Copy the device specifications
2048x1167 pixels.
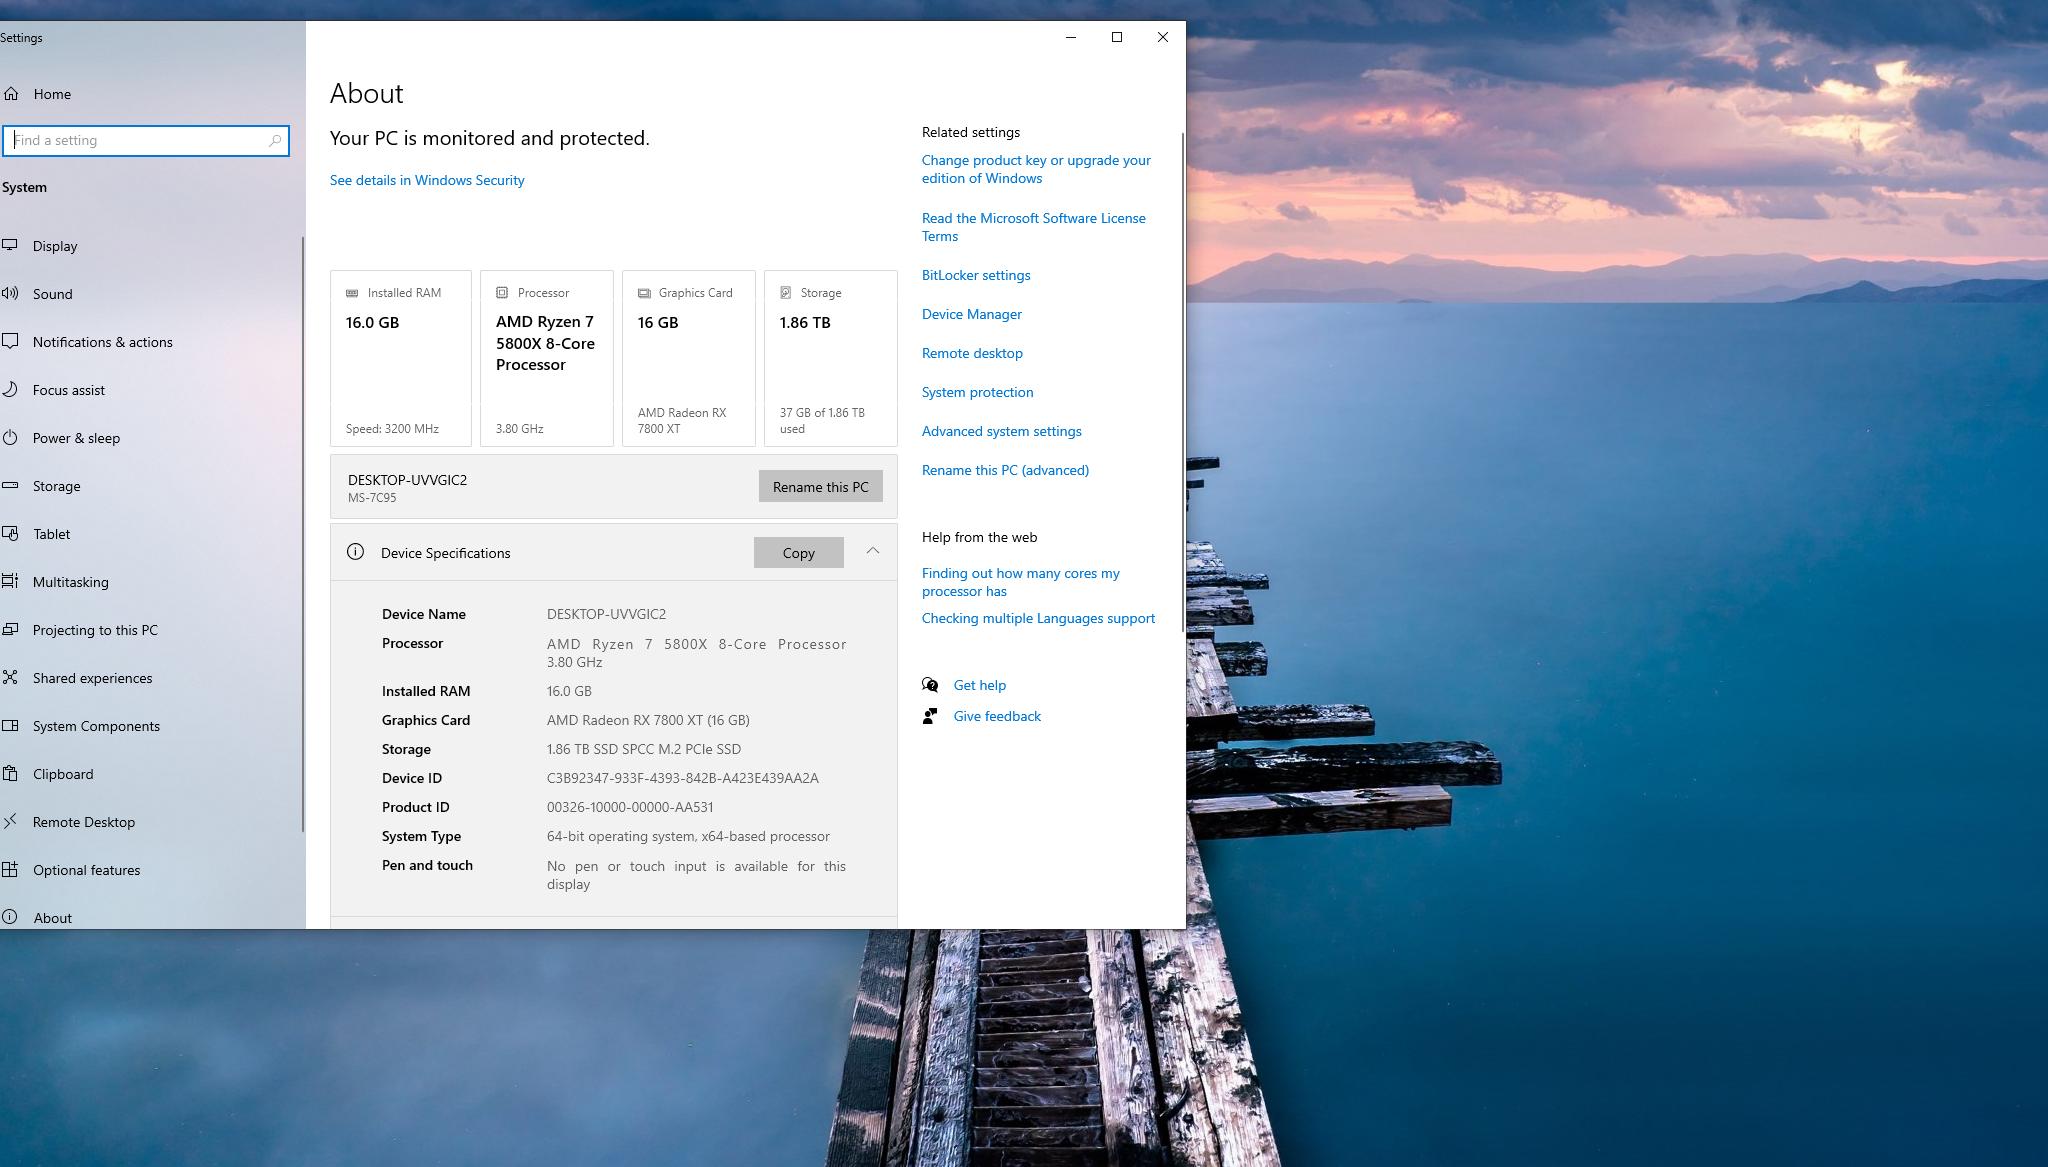click(799, 553)
